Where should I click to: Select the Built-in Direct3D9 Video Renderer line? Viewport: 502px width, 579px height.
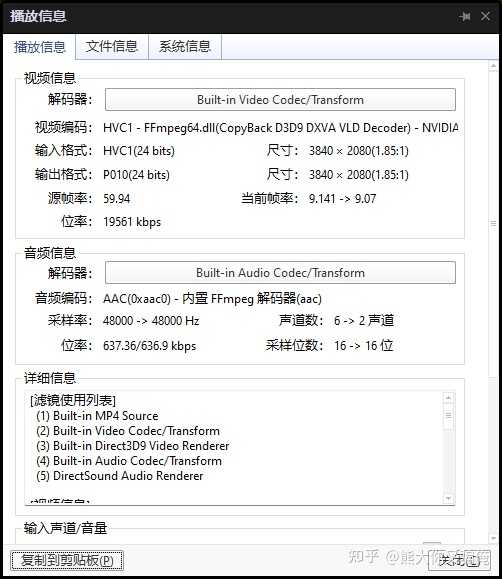click(x=133, y=446)
